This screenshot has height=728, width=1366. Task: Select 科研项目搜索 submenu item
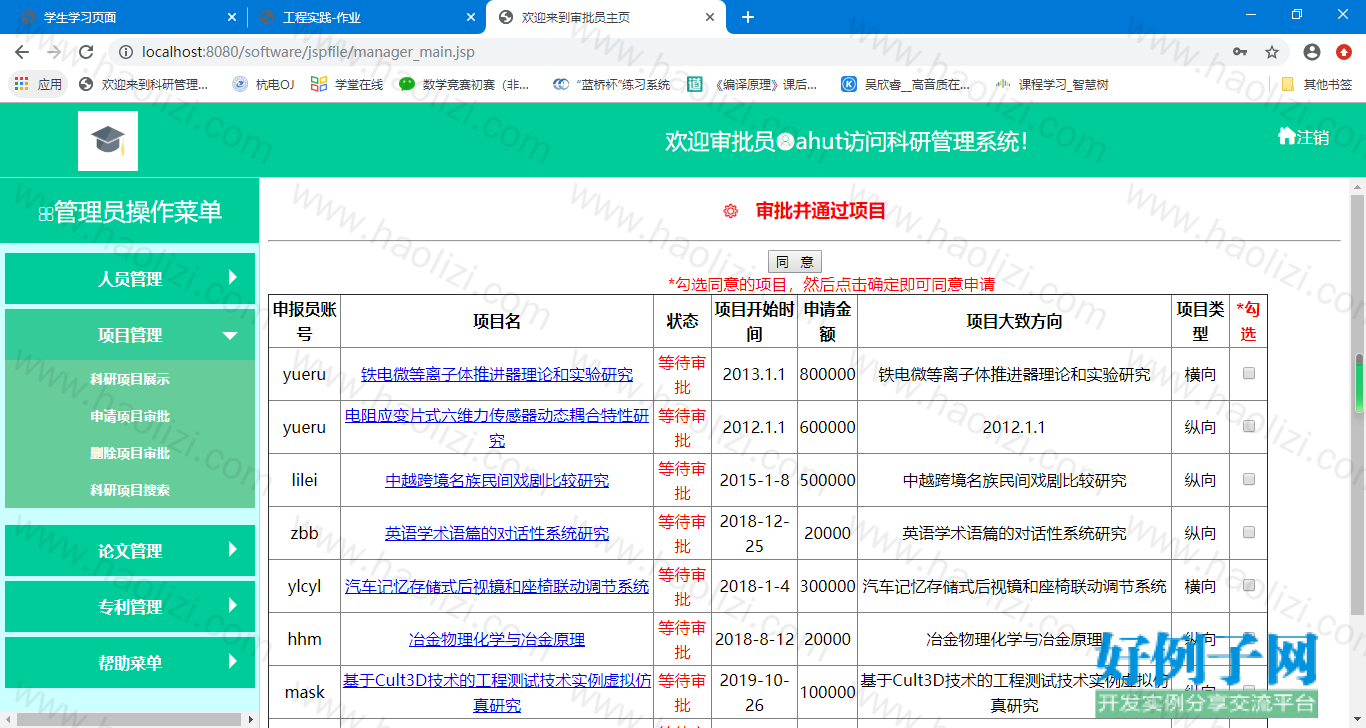tap(130, 490)
